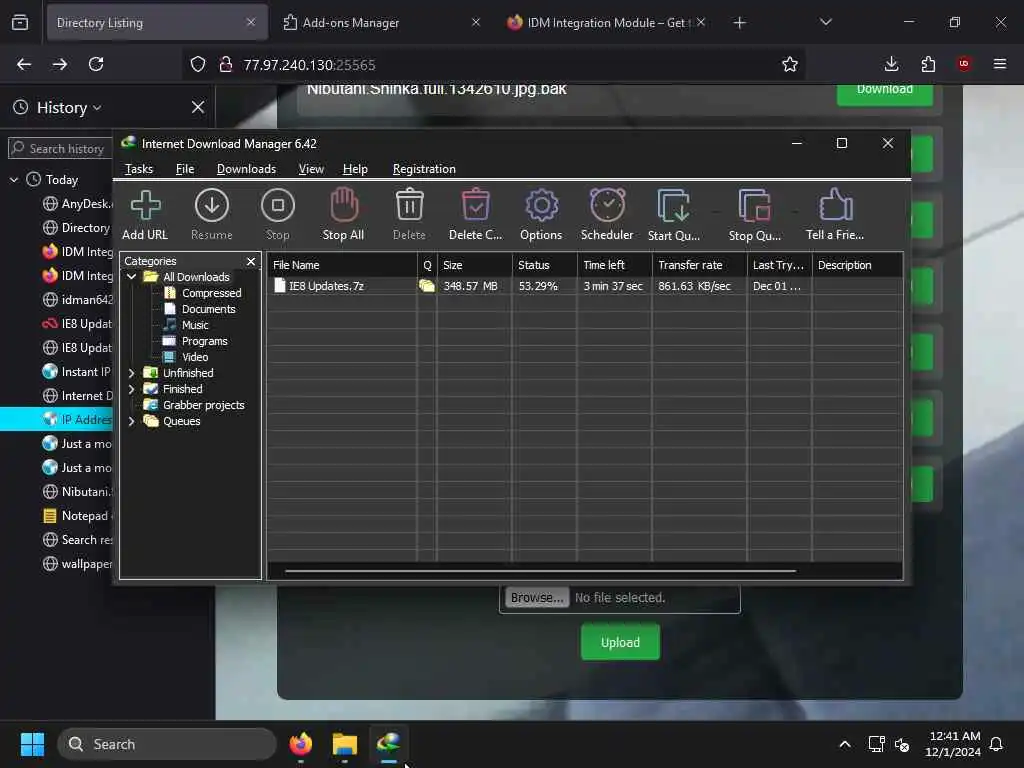Close the History sidebar
Image resolution: width=1024 pixels, height=768 pixels.
tap(198, 107)
